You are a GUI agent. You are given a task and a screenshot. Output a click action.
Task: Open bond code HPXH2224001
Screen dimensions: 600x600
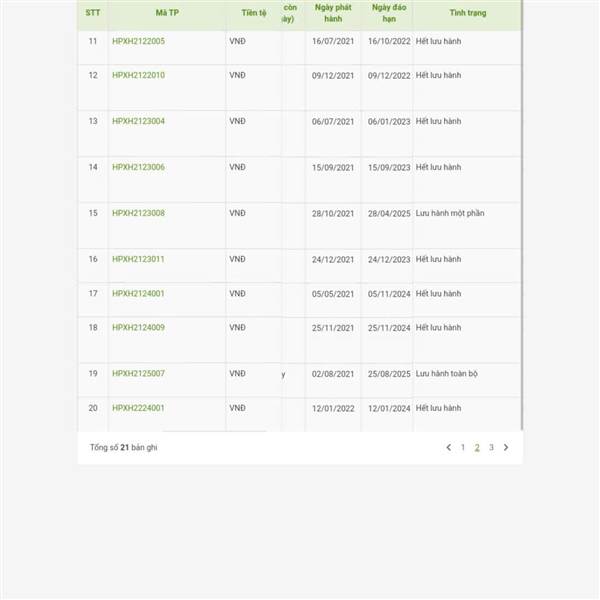[x=139, y=408]
